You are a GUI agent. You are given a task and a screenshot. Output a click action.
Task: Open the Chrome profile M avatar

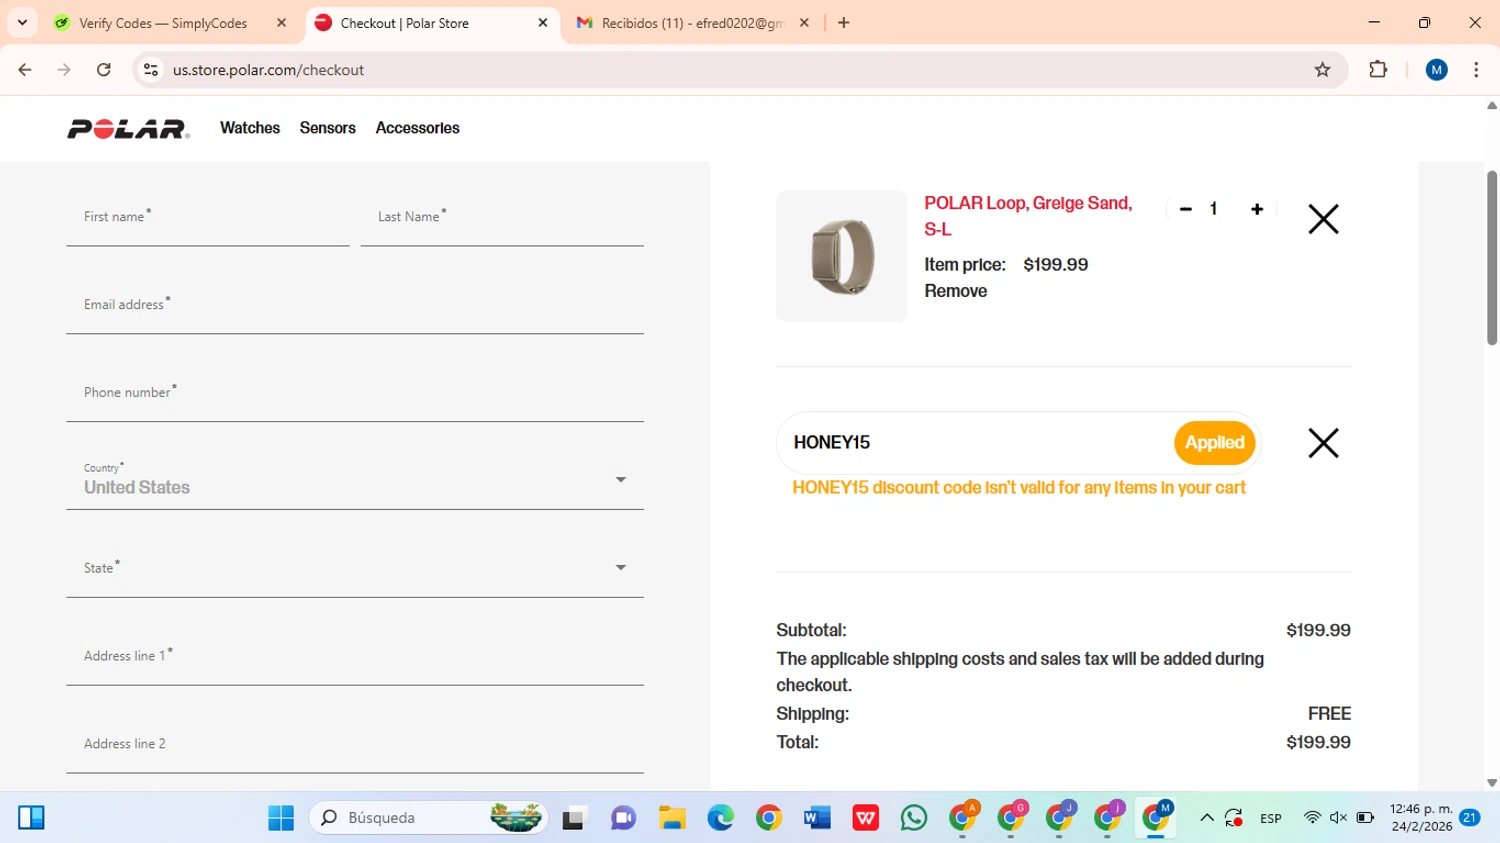(1437, 70)
